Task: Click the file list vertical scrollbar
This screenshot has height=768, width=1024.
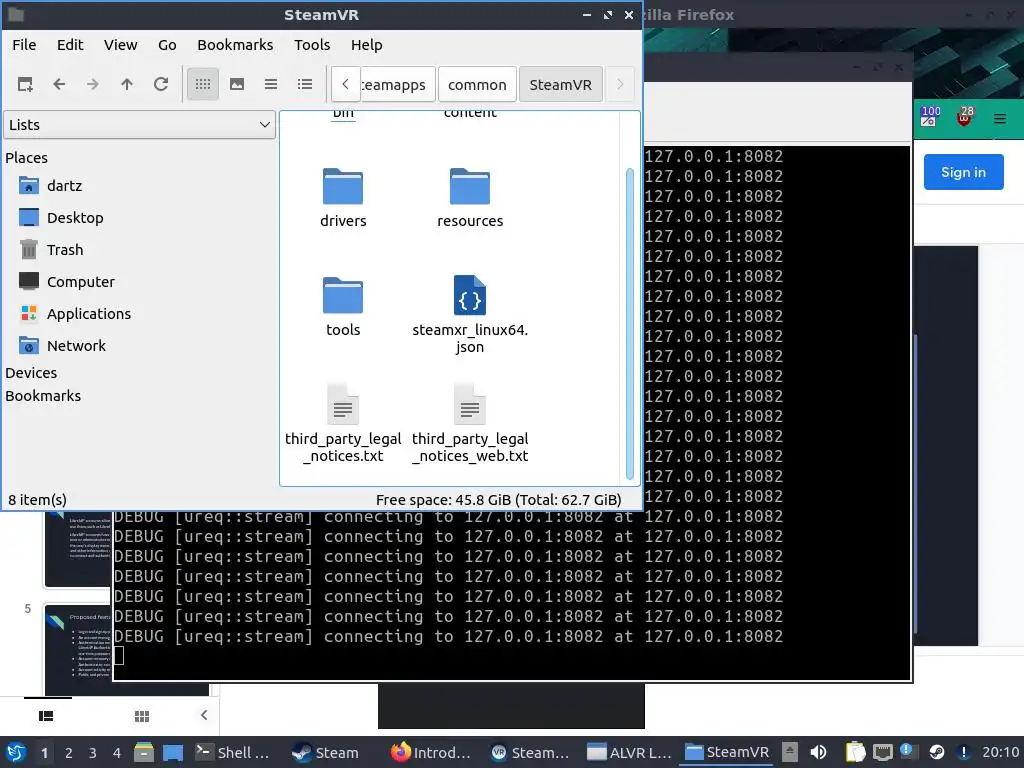Action: (x=630, y=324)
